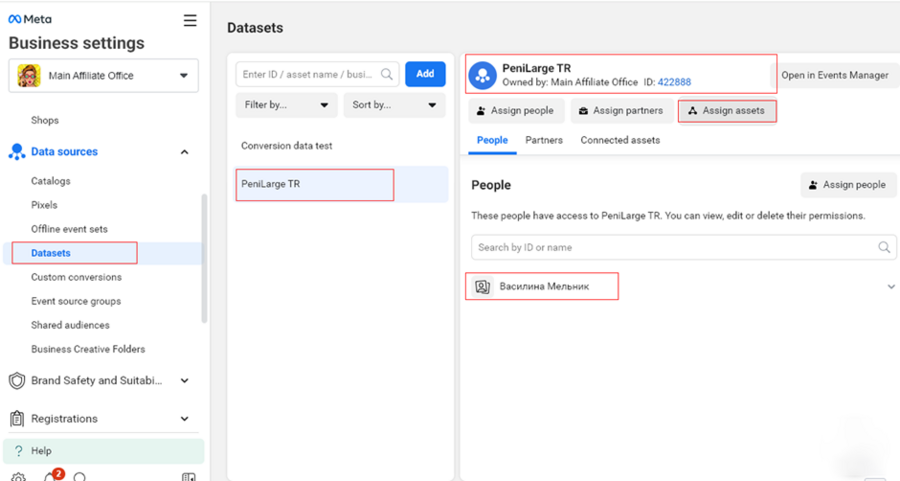Open Shops in the sidebar

click(x=45, y=120)
